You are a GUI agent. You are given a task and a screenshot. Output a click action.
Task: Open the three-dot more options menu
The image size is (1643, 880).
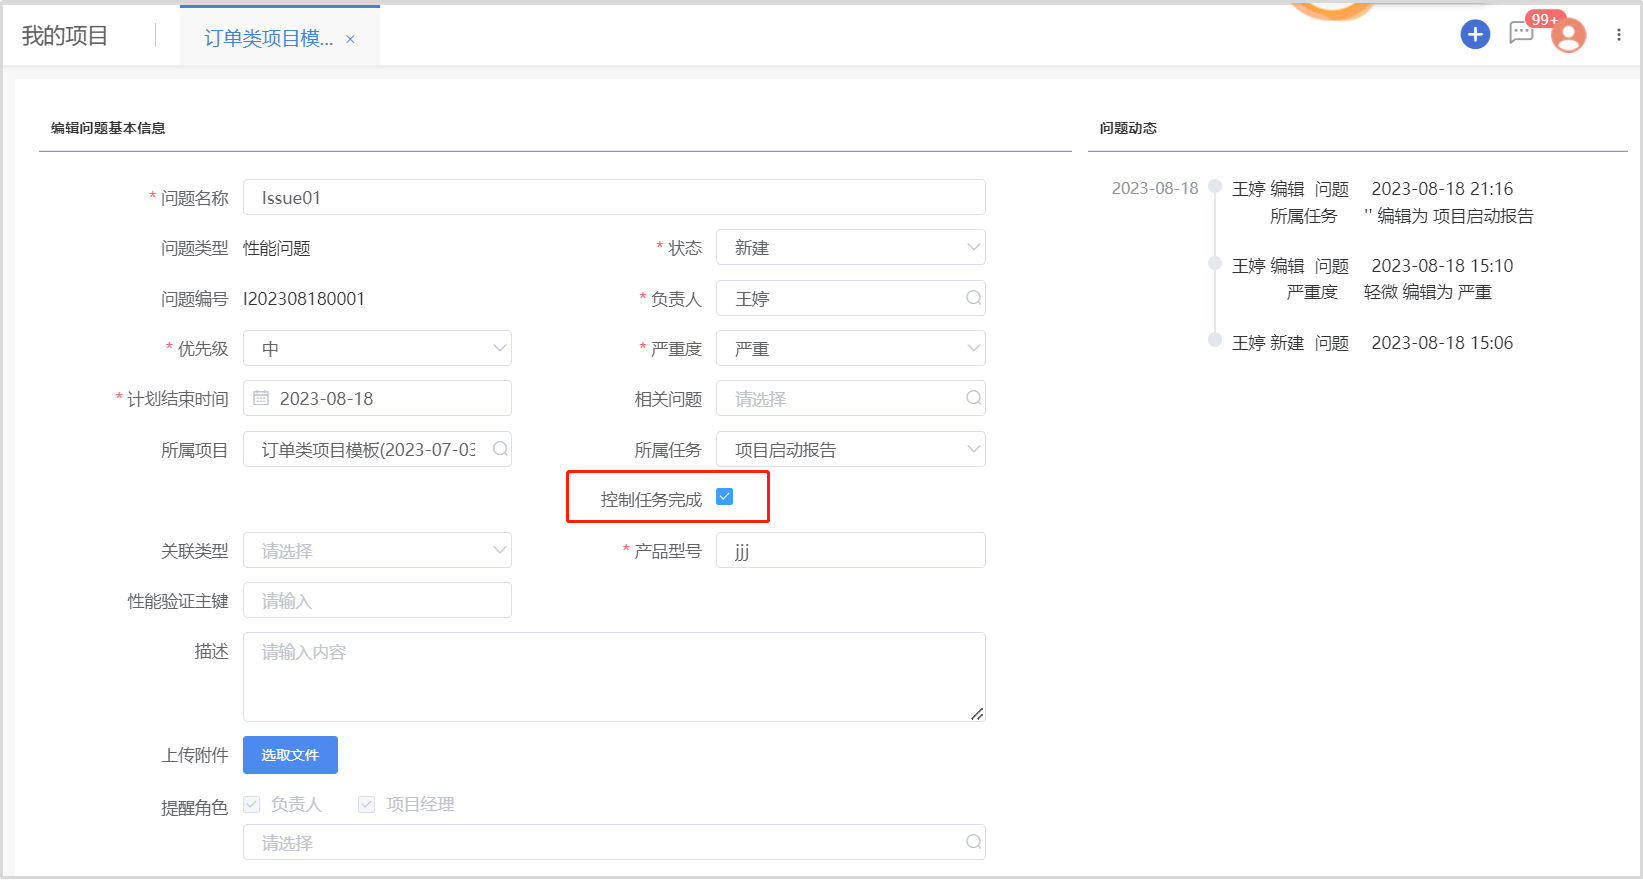tap(1618, 35)
